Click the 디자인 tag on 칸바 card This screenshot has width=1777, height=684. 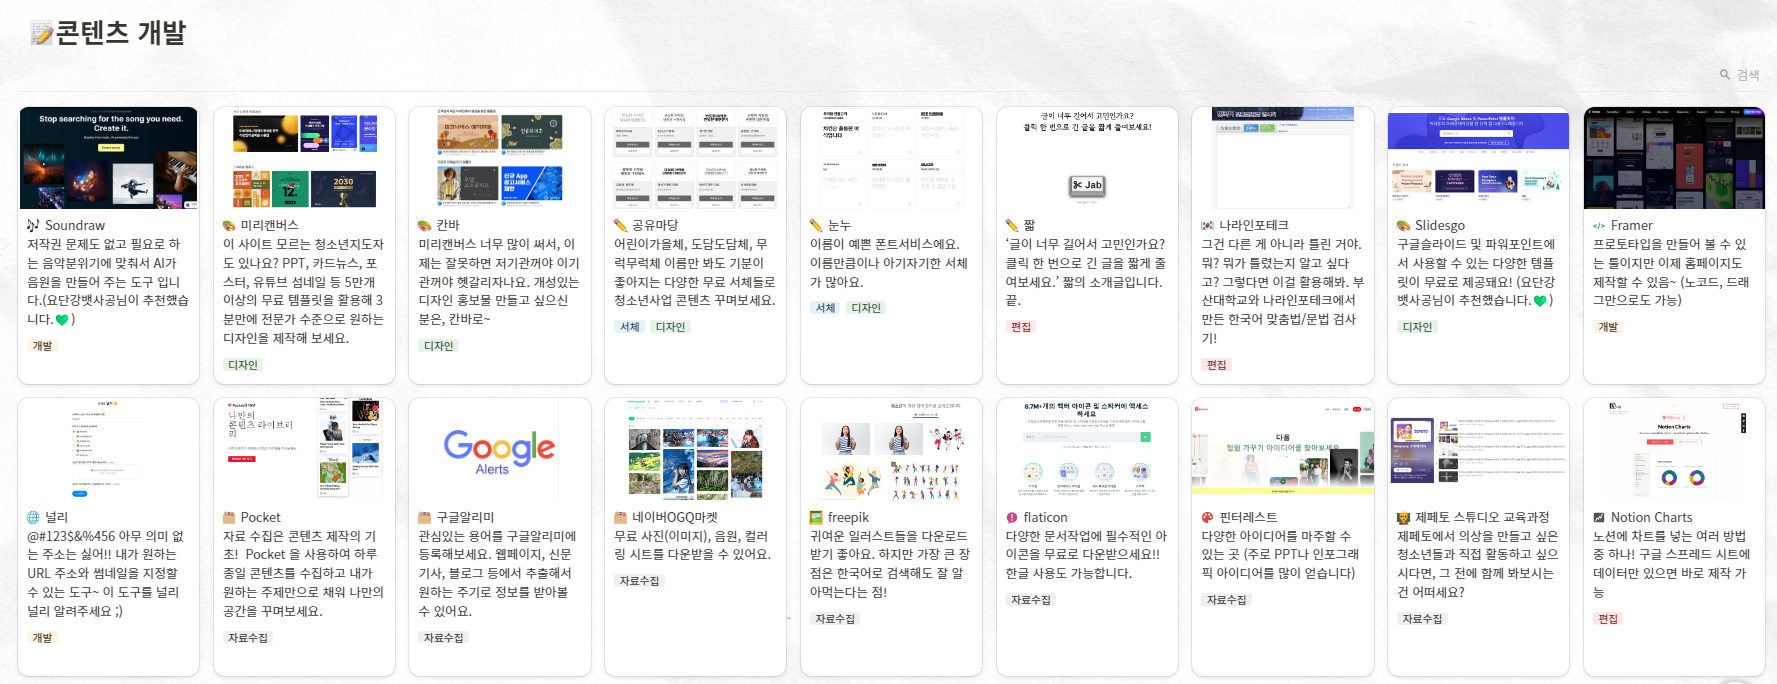click(439, 346)
